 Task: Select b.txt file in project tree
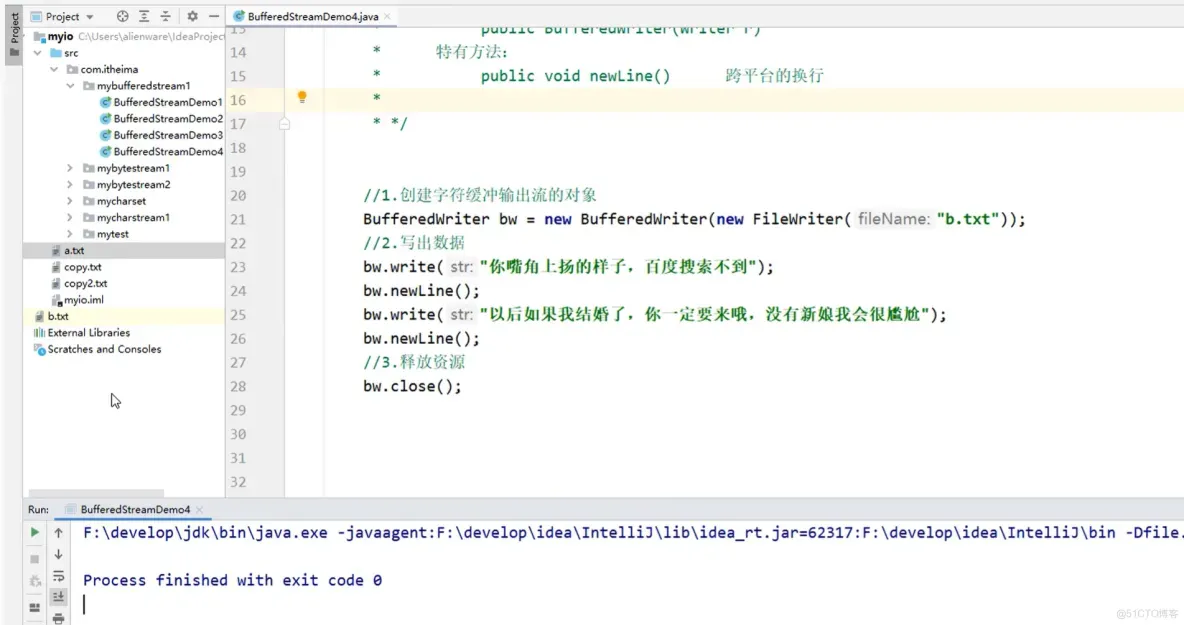tap(57, 316)
